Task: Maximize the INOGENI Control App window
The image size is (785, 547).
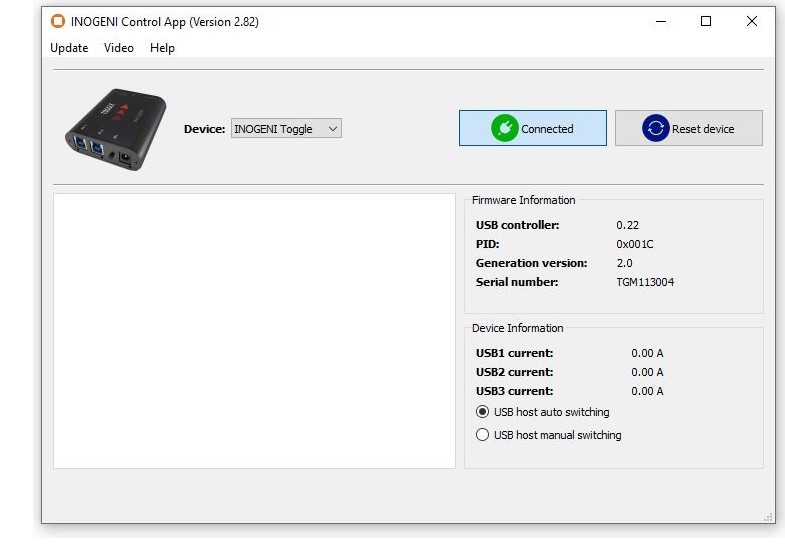Action: click(706, 21)
